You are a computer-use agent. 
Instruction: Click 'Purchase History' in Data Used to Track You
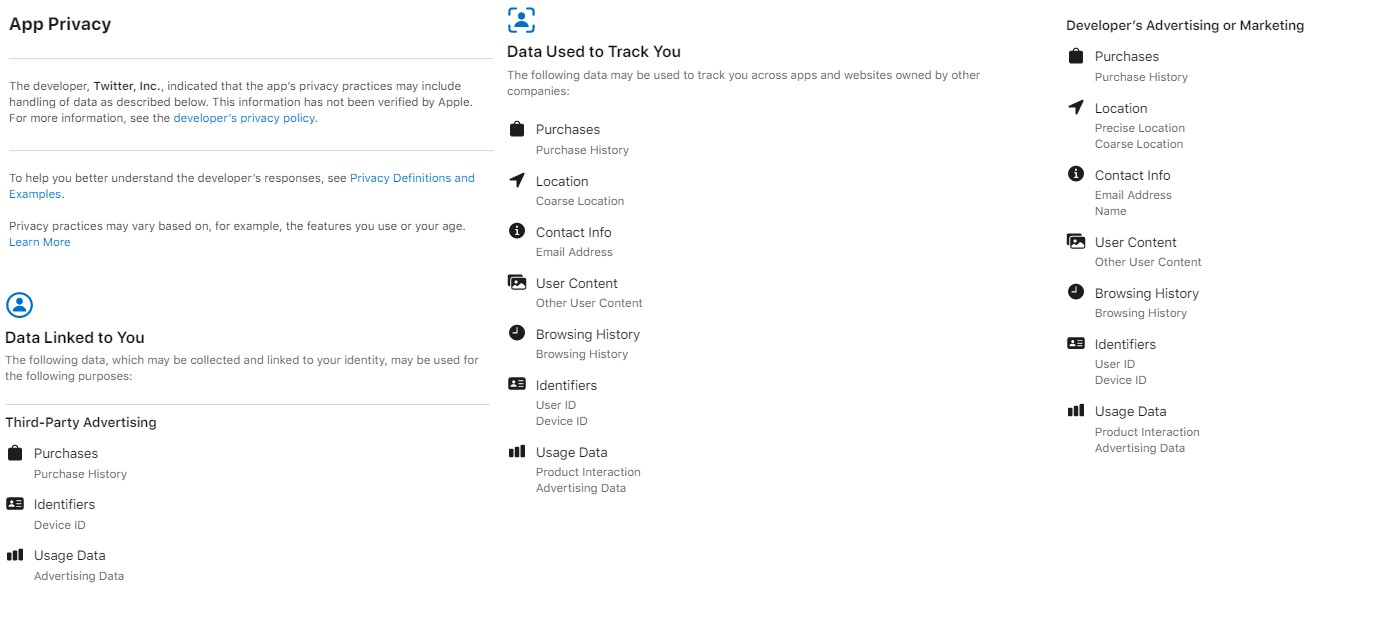click(x=583, y=150)
